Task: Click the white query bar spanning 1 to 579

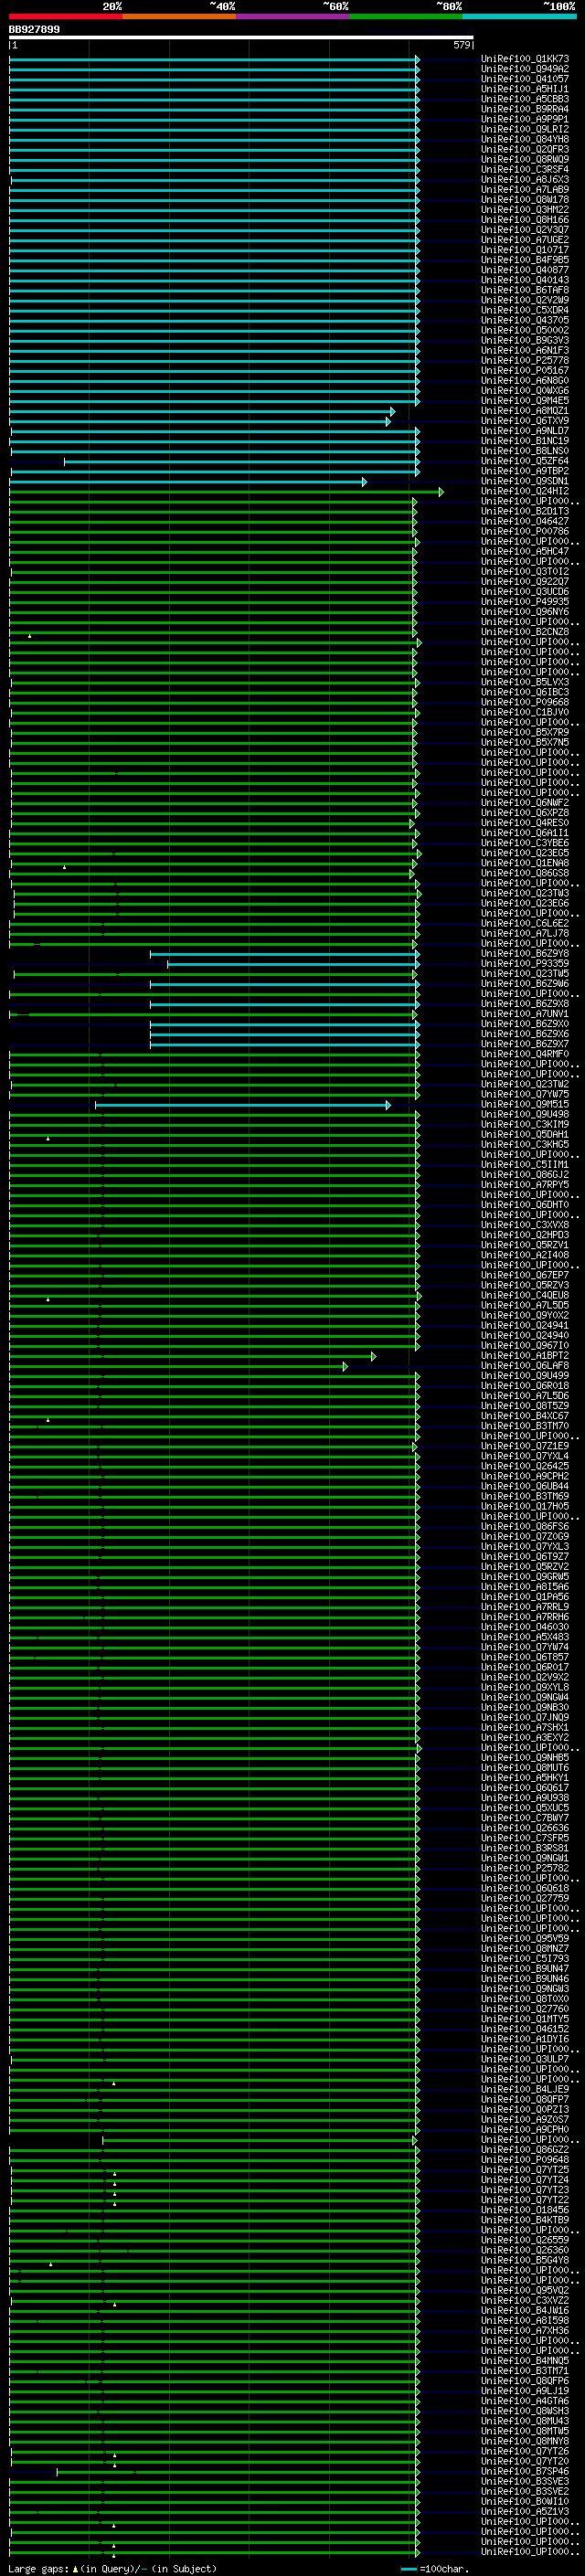Action: [x=241, y=38]
